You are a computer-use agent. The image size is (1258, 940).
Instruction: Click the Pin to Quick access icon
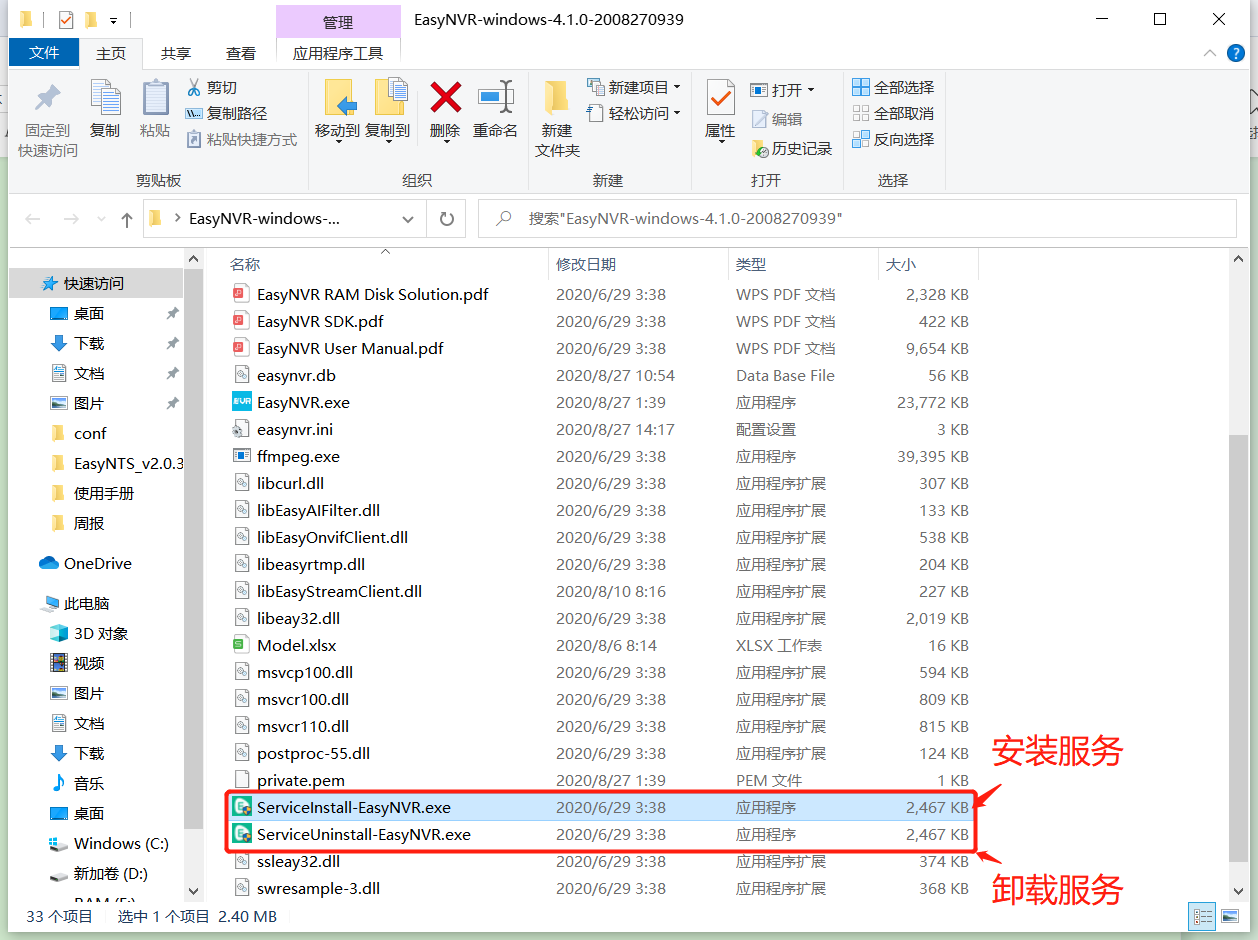(47, 99)
